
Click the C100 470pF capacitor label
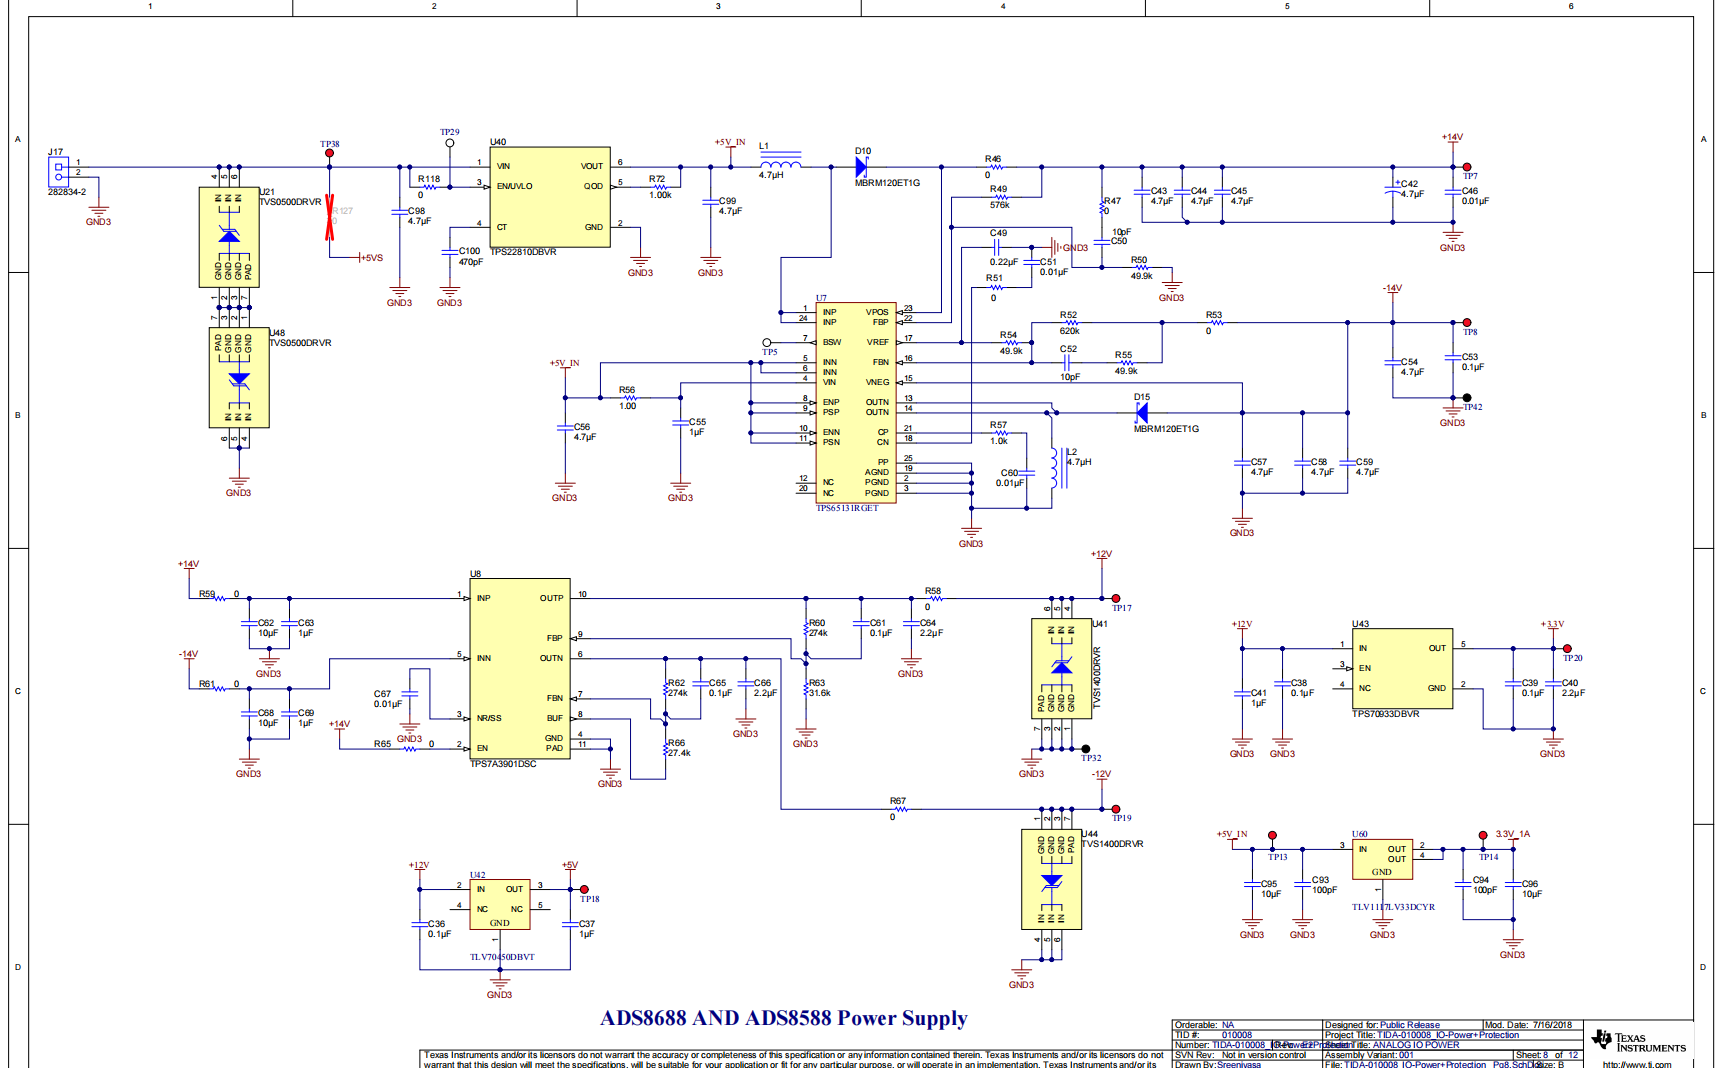coord(470,257)
